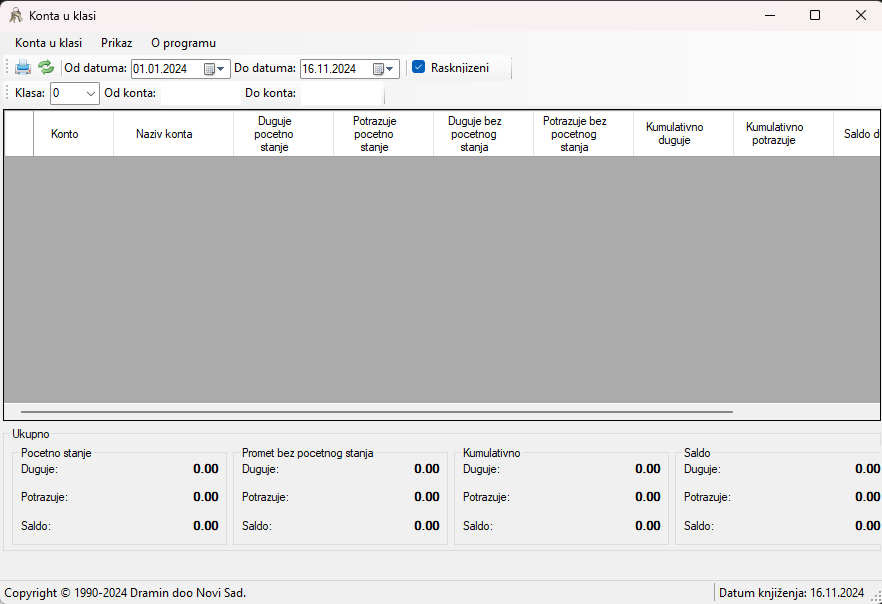Expand the Klasa combo box

[91, 93]
